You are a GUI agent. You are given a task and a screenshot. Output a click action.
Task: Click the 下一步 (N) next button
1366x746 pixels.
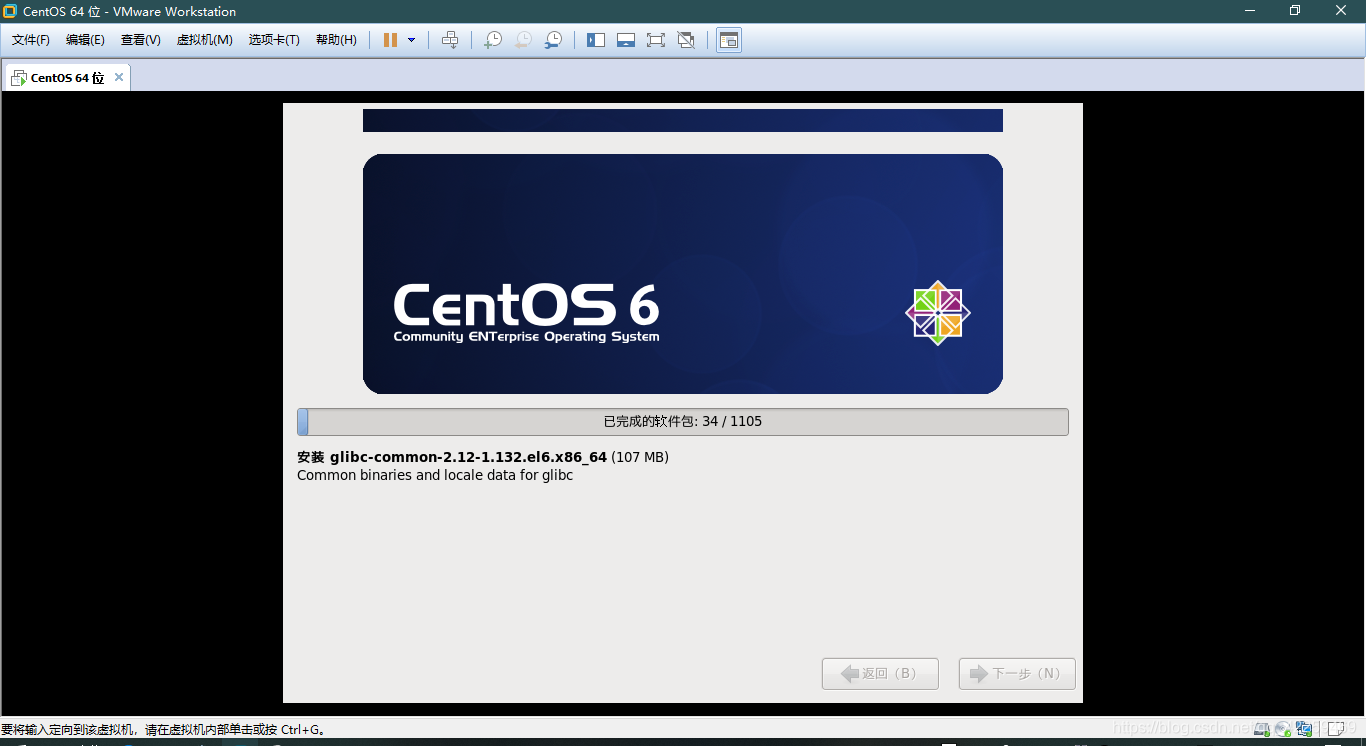(x=1017, y=674)
